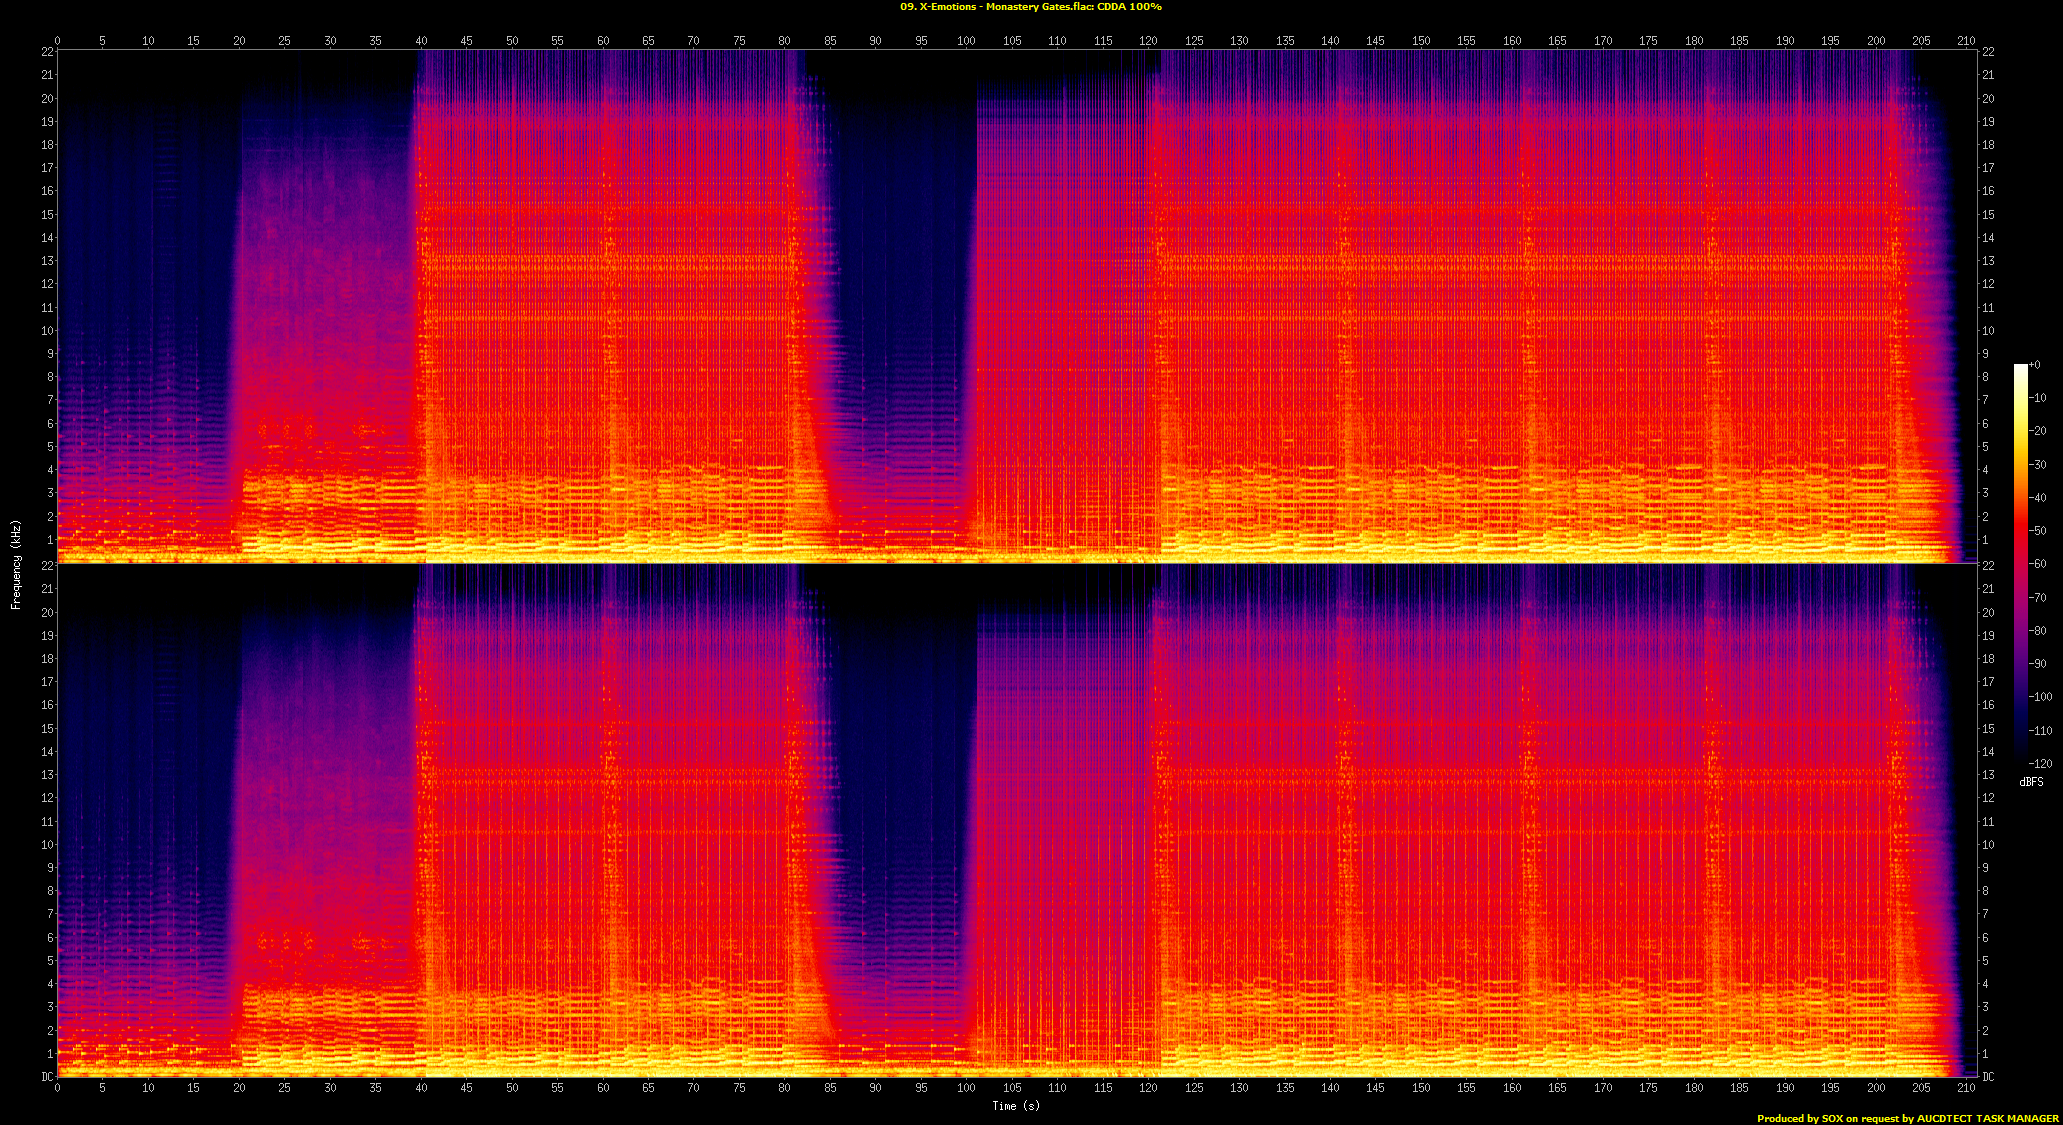Click the -120 label on the dBFS scale
Viewport: 2063px width, 1125px height.
tap(2039, 764)
